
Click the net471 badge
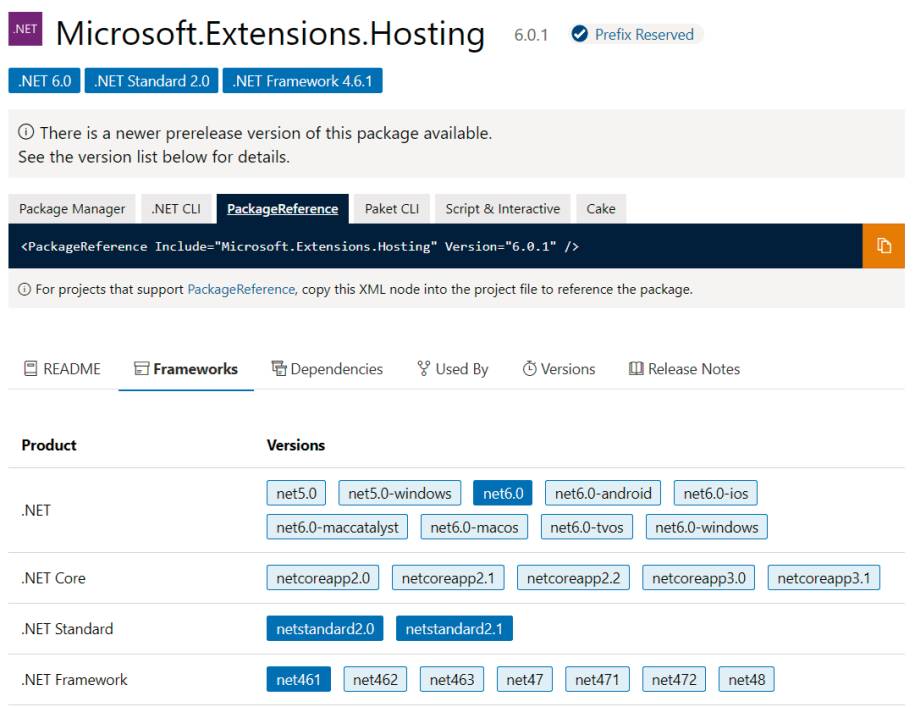(597, 680)
